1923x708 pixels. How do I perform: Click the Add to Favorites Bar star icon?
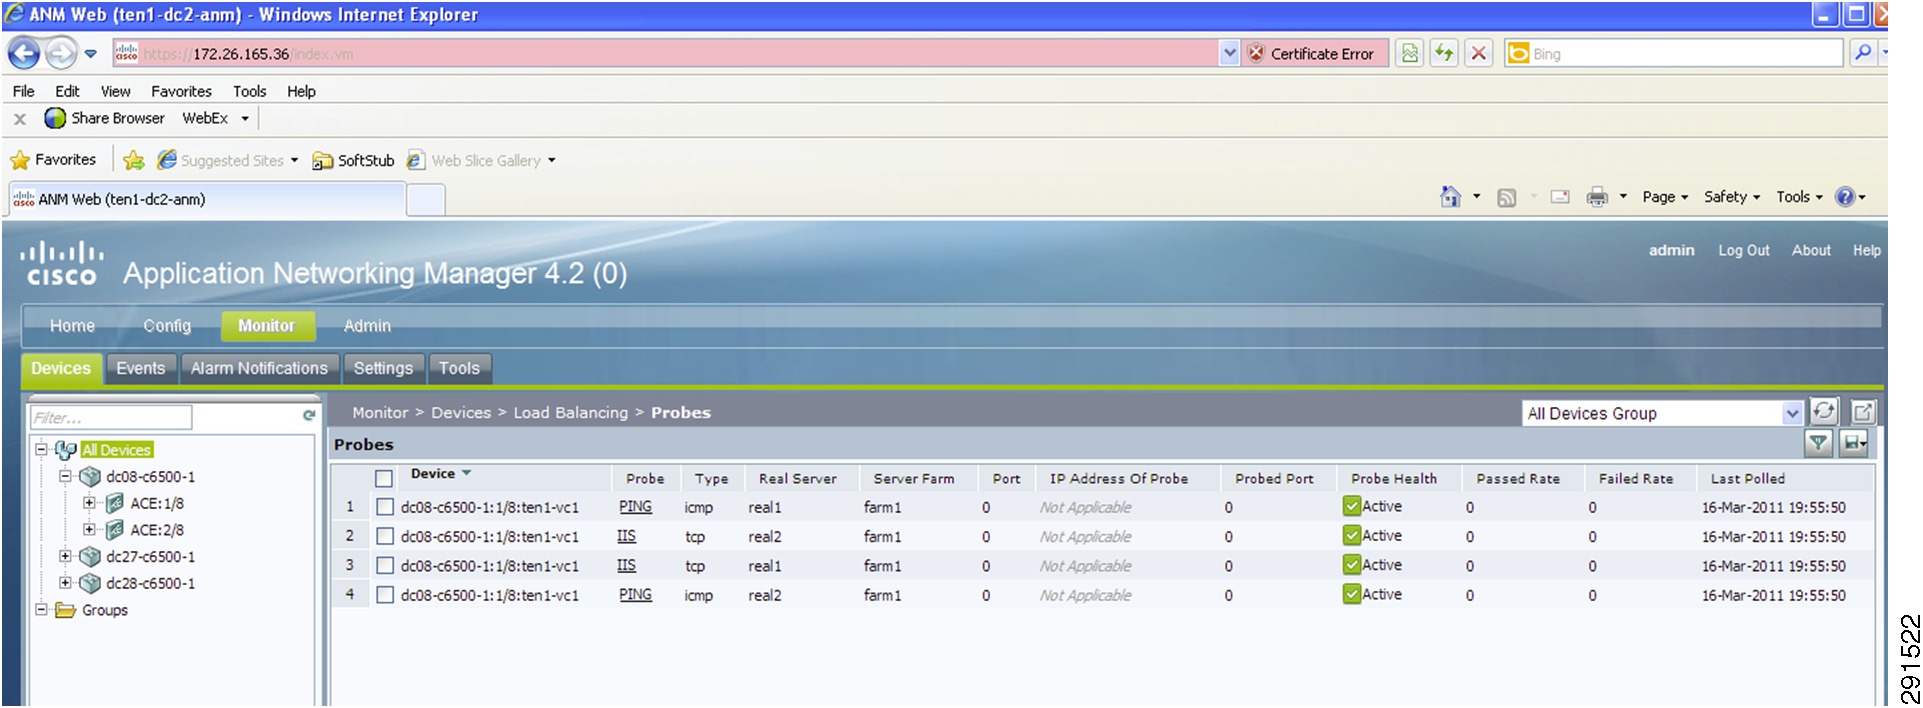134,160
